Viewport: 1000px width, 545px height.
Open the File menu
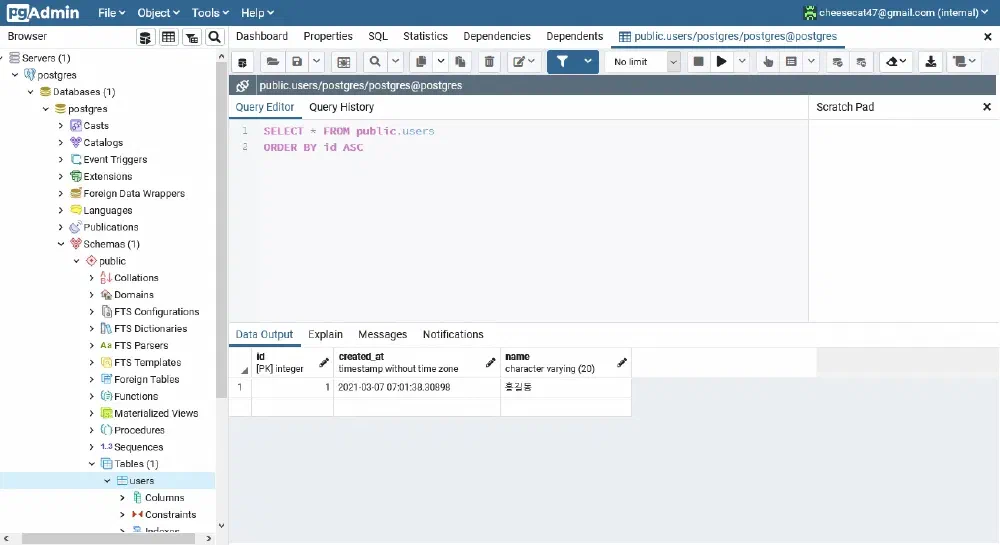pyautogui.click(x=112, y=13)
